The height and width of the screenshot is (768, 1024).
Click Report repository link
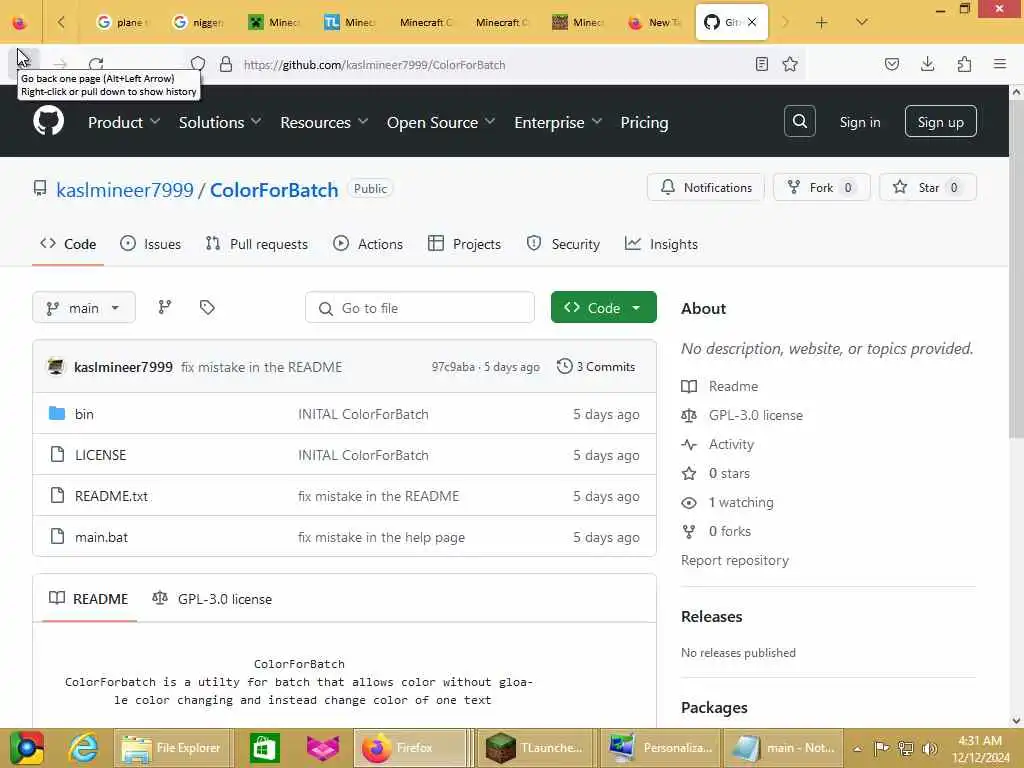(x=735, y=560)
